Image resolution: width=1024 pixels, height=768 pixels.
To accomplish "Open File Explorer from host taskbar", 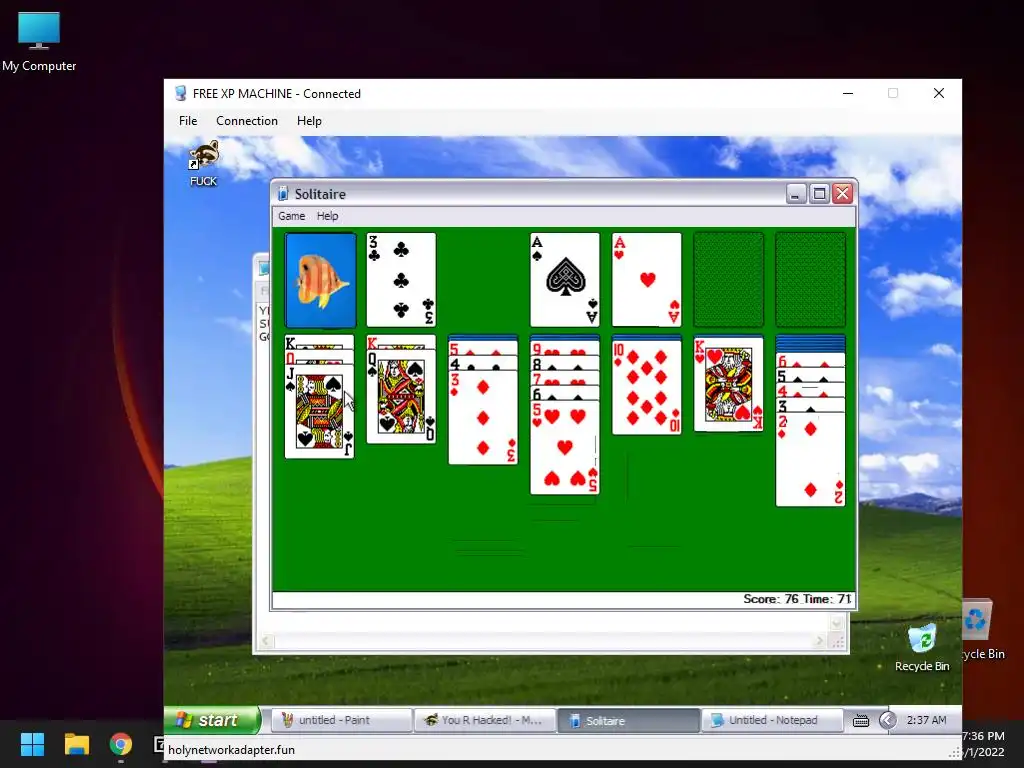I will pyautogui.click(x=76, y=744).
